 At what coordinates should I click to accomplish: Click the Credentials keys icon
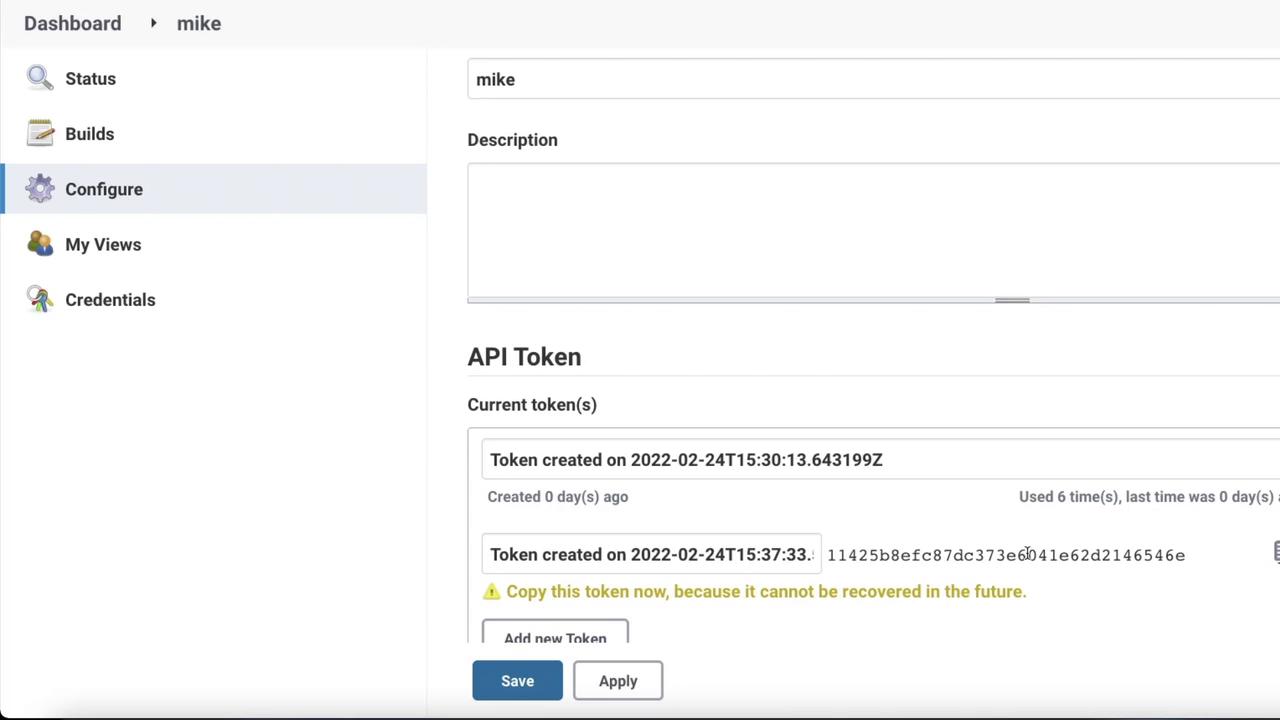[x=40, y=299]
